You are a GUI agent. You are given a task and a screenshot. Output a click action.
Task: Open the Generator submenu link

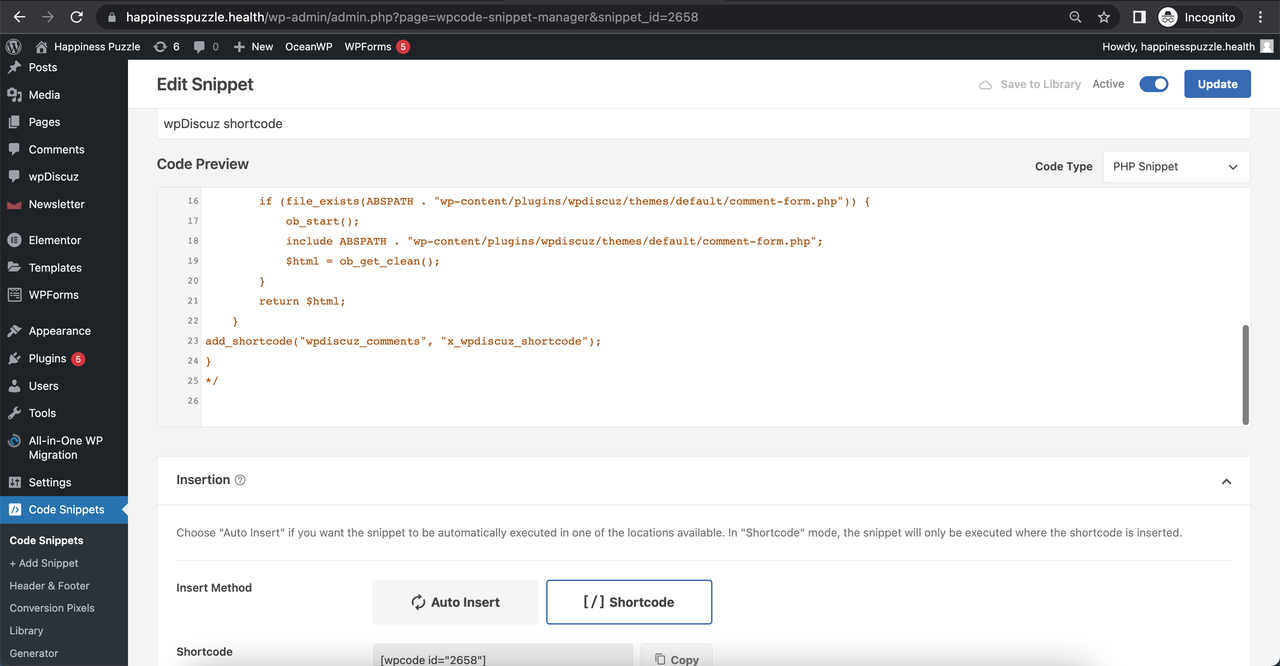tap(34, 653)
